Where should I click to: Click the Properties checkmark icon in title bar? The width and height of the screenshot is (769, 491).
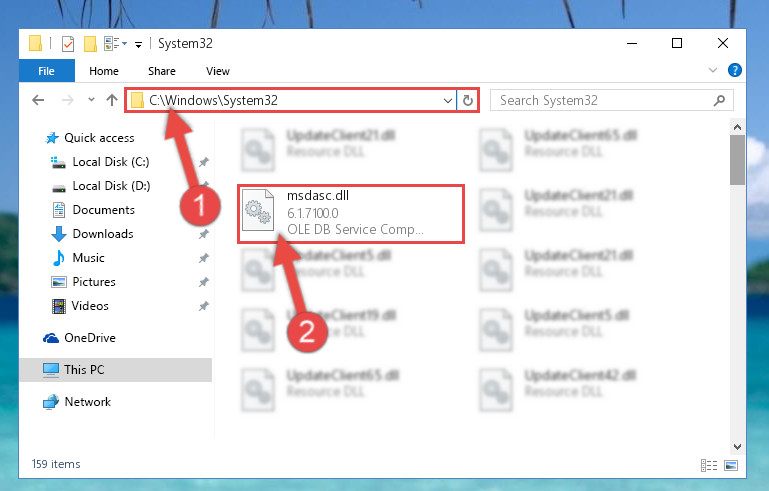click(68, 44)
